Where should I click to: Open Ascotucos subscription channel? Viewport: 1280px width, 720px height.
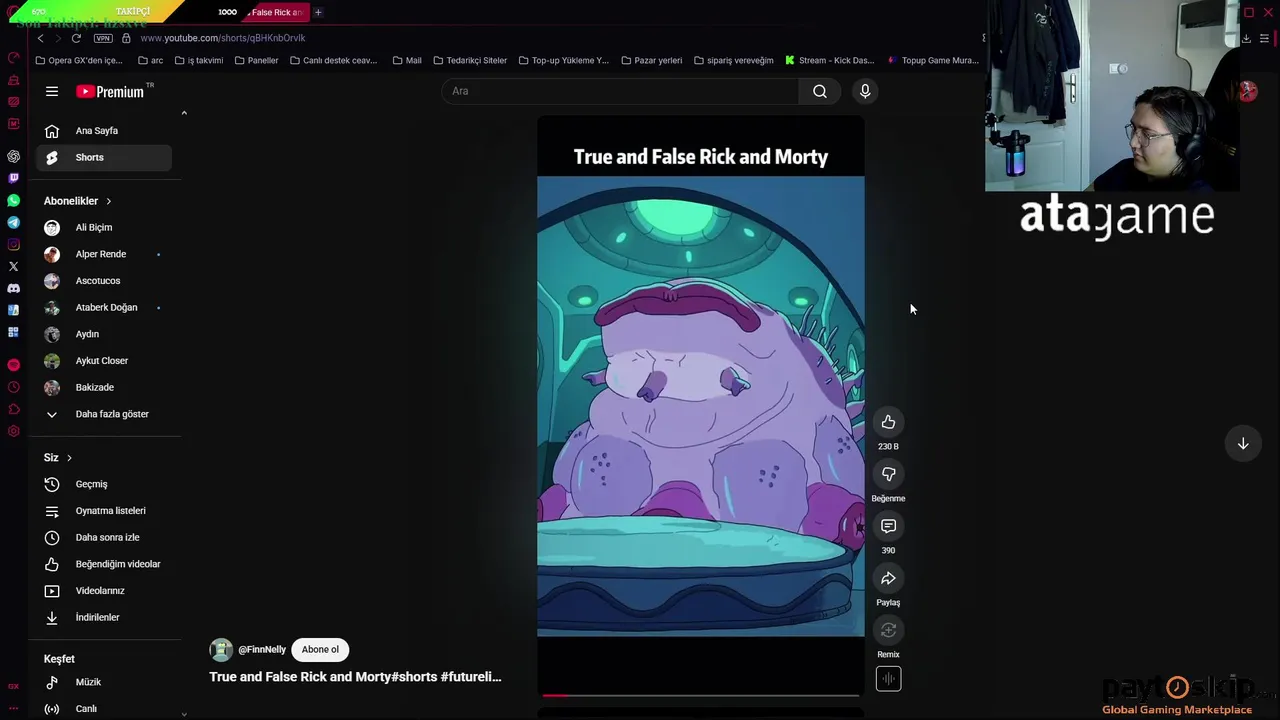[x=103, y=281]
